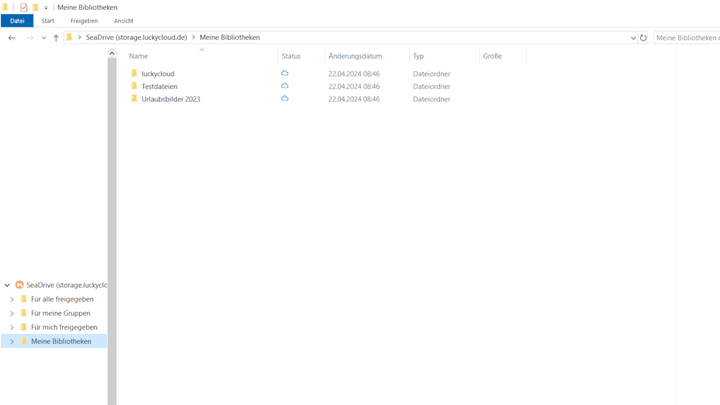Click the date cell of luckycloud row
The height and width of the screenshot is (405, 720).
tap(354, 73)
